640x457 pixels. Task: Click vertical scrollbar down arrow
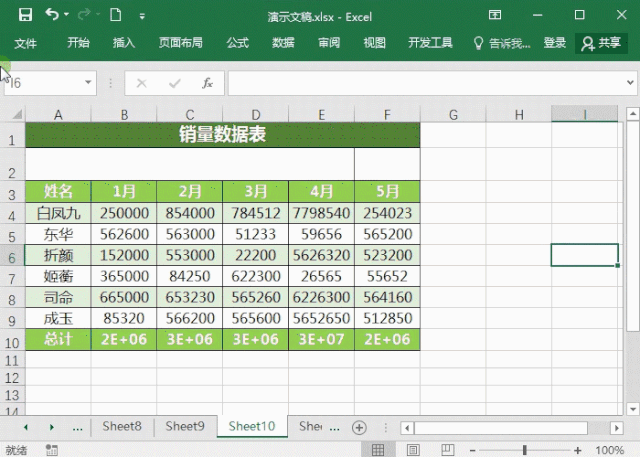click(x=633, y=409)
